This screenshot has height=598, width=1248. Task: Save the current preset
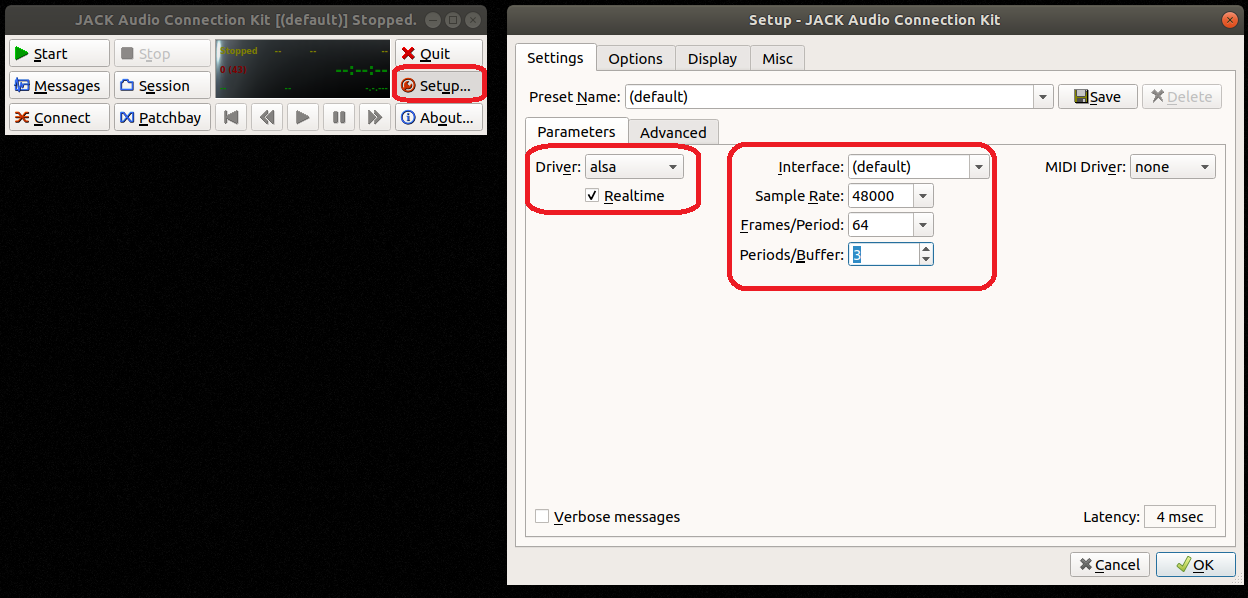(1097, 97)
